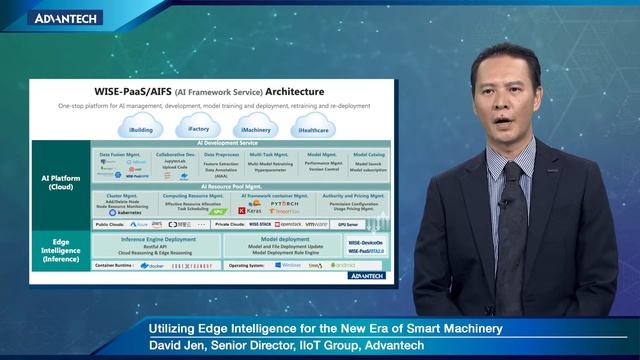Click the Docker logo in Container Runtime
The width and height of the screenshot is (640, 360).
pyautogui.click(x=152, y=266)
